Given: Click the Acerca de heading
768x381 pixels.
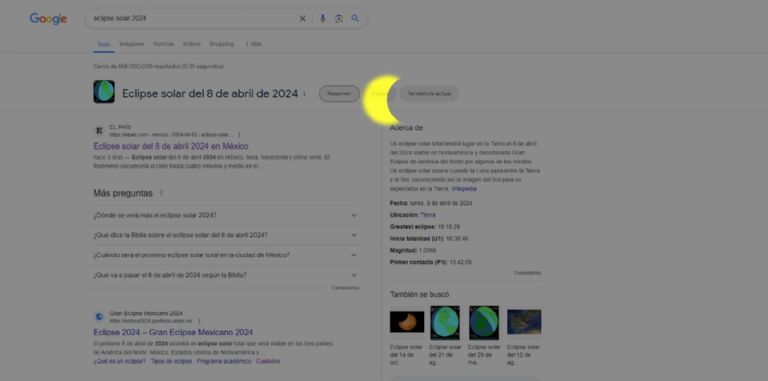Looking at the screenshot, I should [x=406, y=128].
